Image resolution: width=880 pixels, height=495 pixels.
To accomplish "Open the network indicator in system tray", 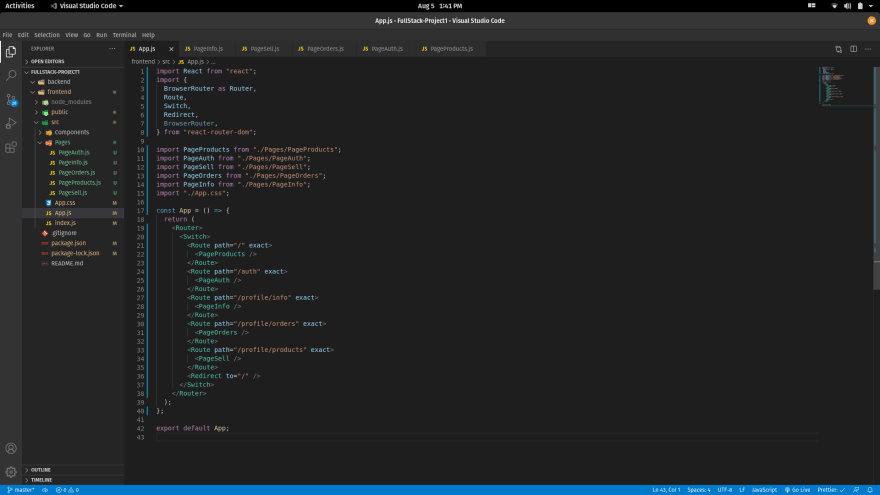I will coord(835,6).
